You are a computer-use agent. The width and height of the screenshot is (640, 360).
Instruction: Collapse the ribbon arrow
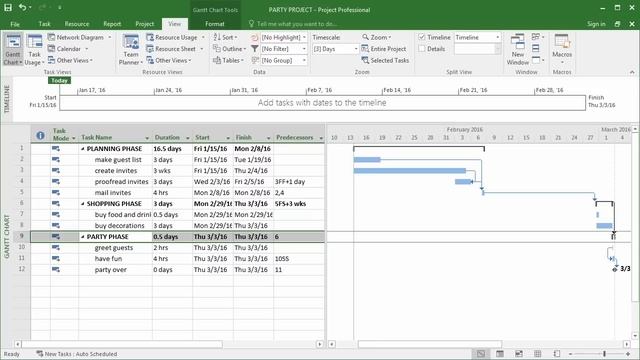click(632, 72)
